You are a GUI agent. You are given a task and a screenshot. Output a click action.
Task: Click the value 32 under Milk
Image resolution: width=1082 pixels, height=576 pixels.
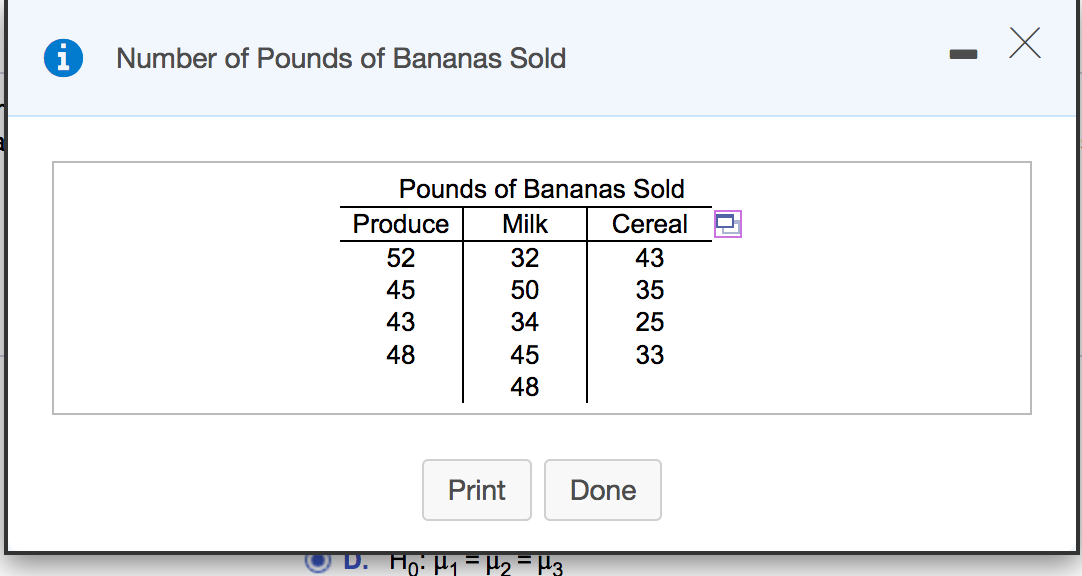pos(524,258)
